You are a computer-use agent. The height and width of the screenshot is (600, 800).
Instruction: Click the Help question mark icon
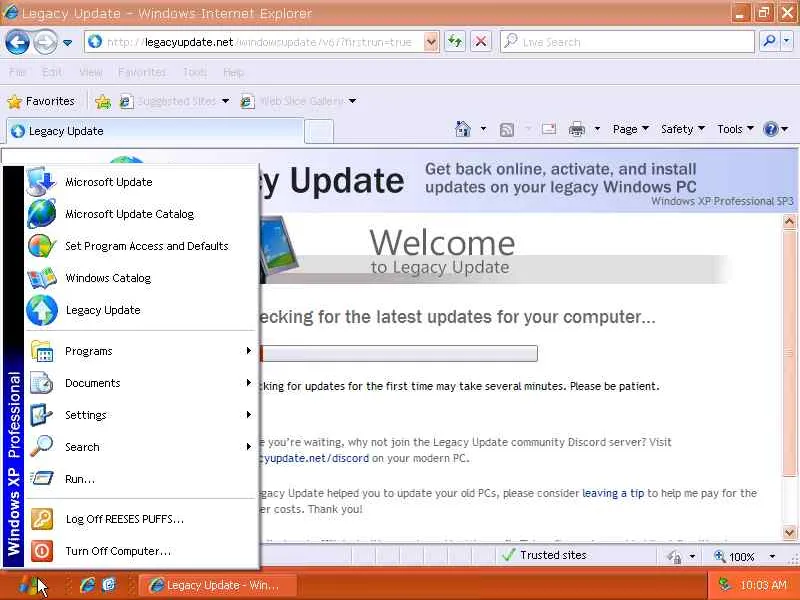pos(770,129)
